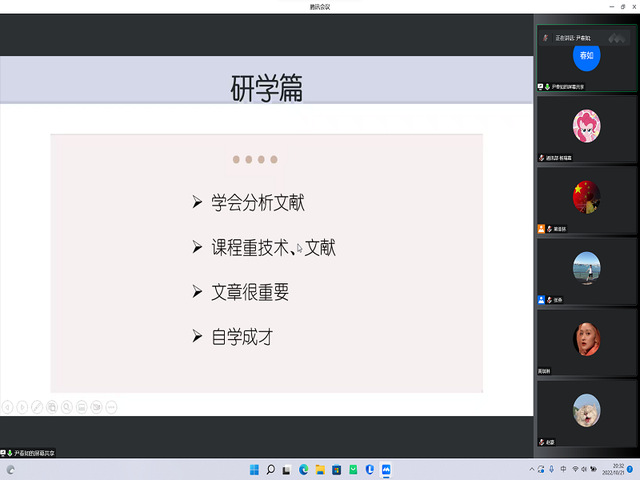Click the taskbar Search magnifier icon
This screenshot has height=480, width=640.
tap(268, 469)
